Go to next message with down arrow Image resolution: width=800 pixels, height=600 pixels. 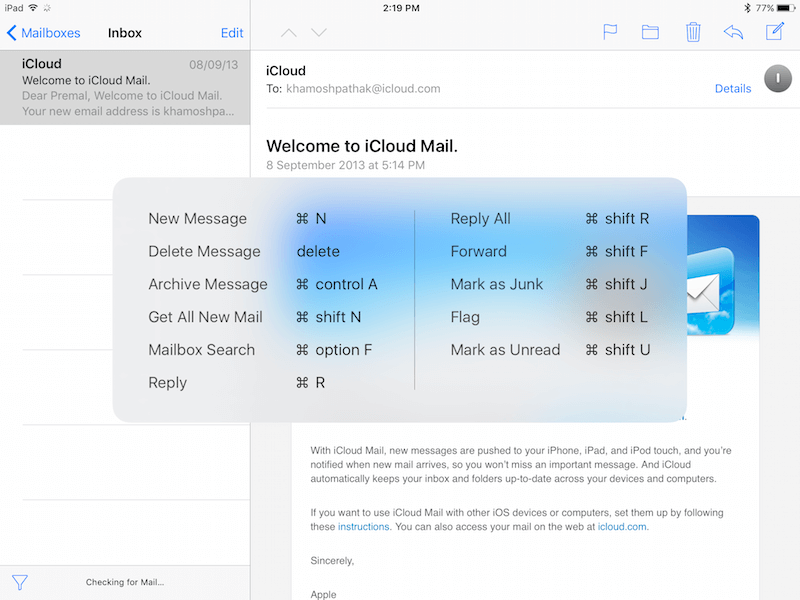(x=319, y=33)
